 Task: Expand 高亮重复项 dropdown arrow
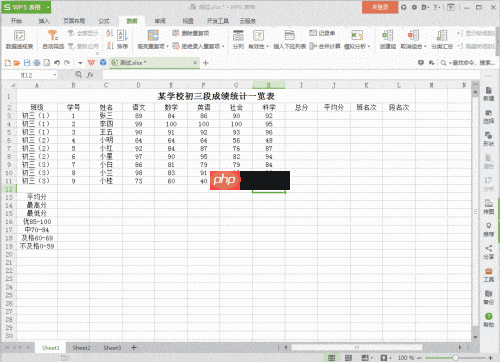coord(168,46)
